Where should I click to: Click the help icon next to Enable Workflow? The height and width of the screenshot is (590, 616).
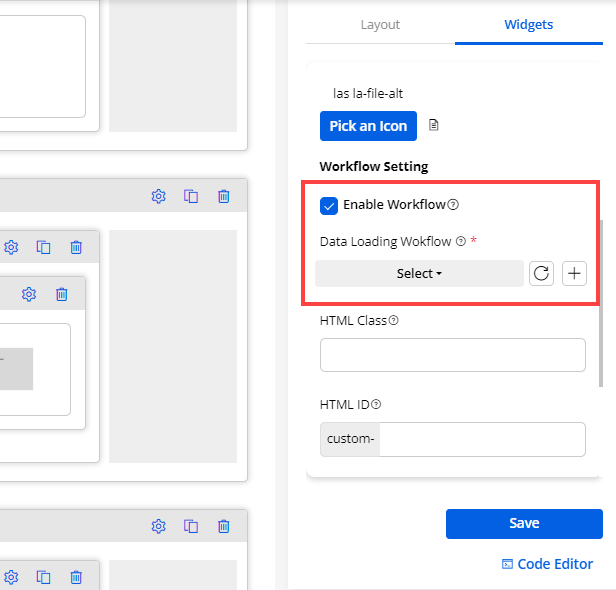(453, 205)
